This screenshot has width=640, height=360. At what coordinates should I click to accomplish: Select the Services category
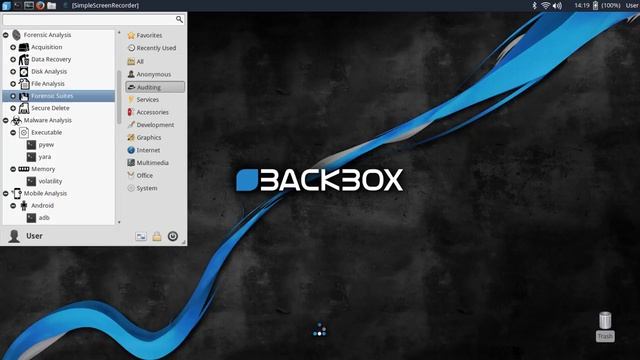pos(155,100)
